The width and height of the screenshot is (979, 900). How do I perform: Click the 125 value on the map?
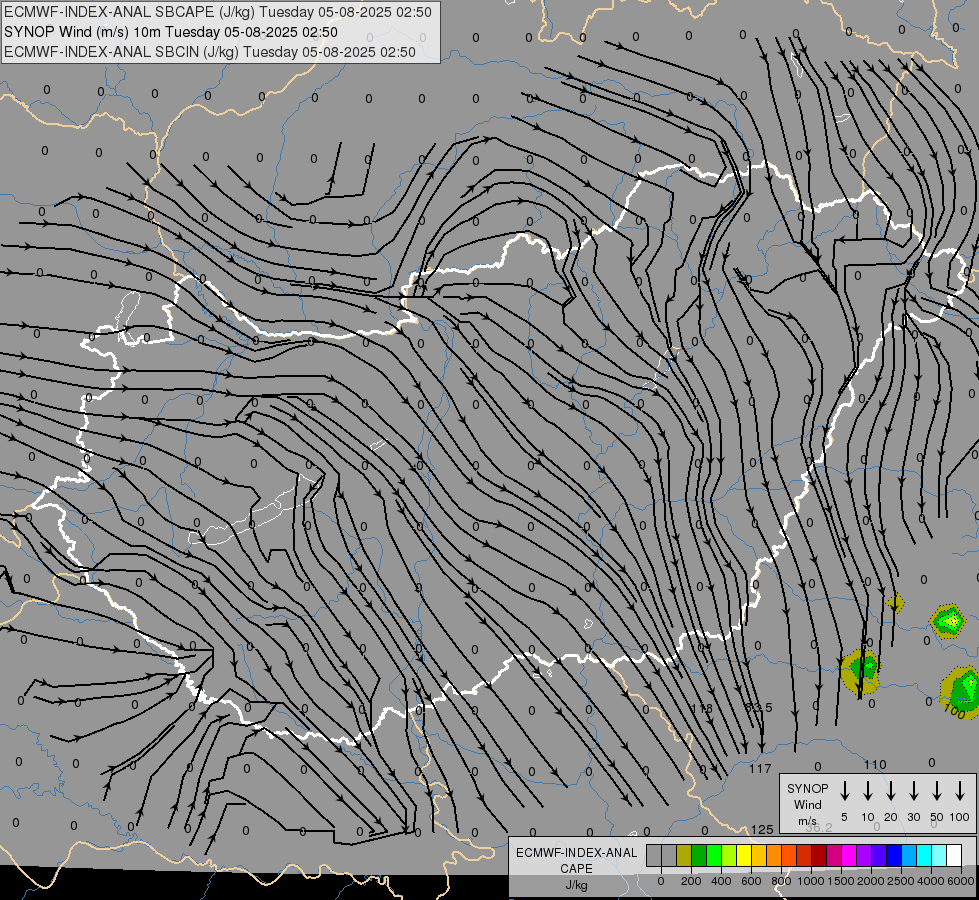(762, 829)
